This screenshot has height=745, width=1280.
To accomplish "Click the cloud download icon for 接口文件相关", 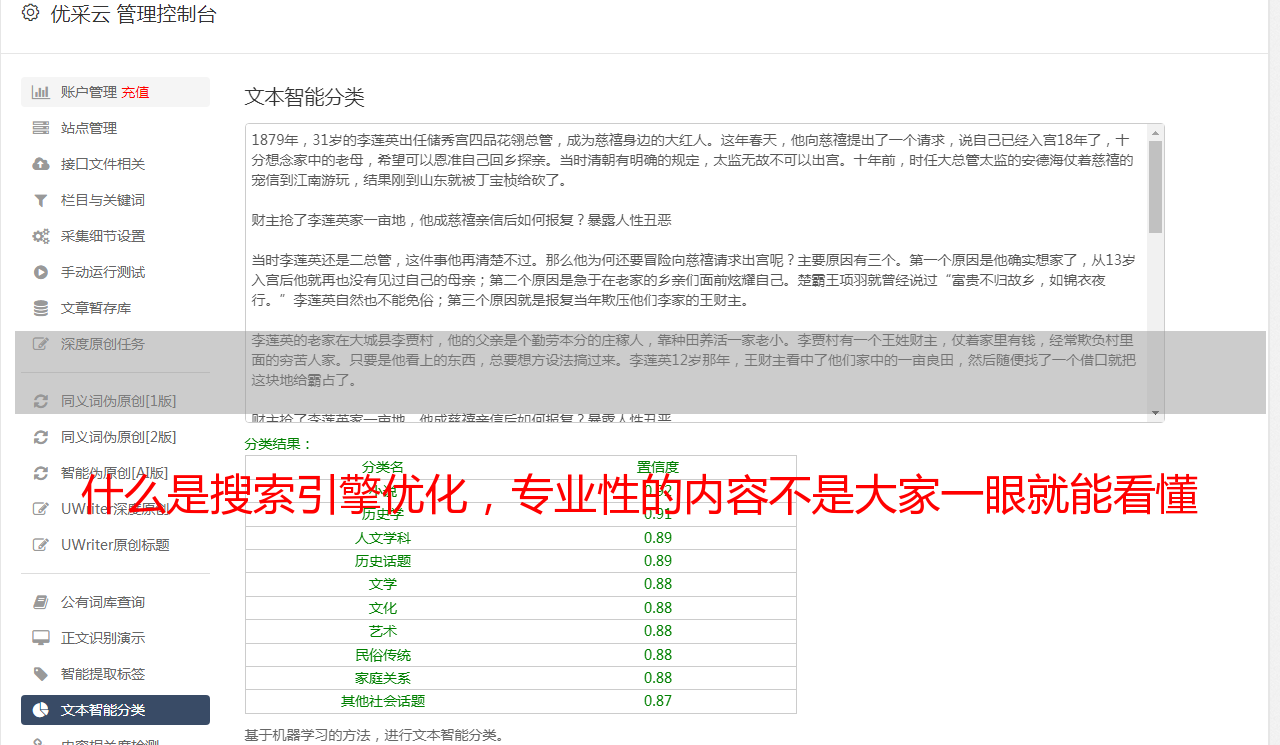I will click(x=41, y=164).
